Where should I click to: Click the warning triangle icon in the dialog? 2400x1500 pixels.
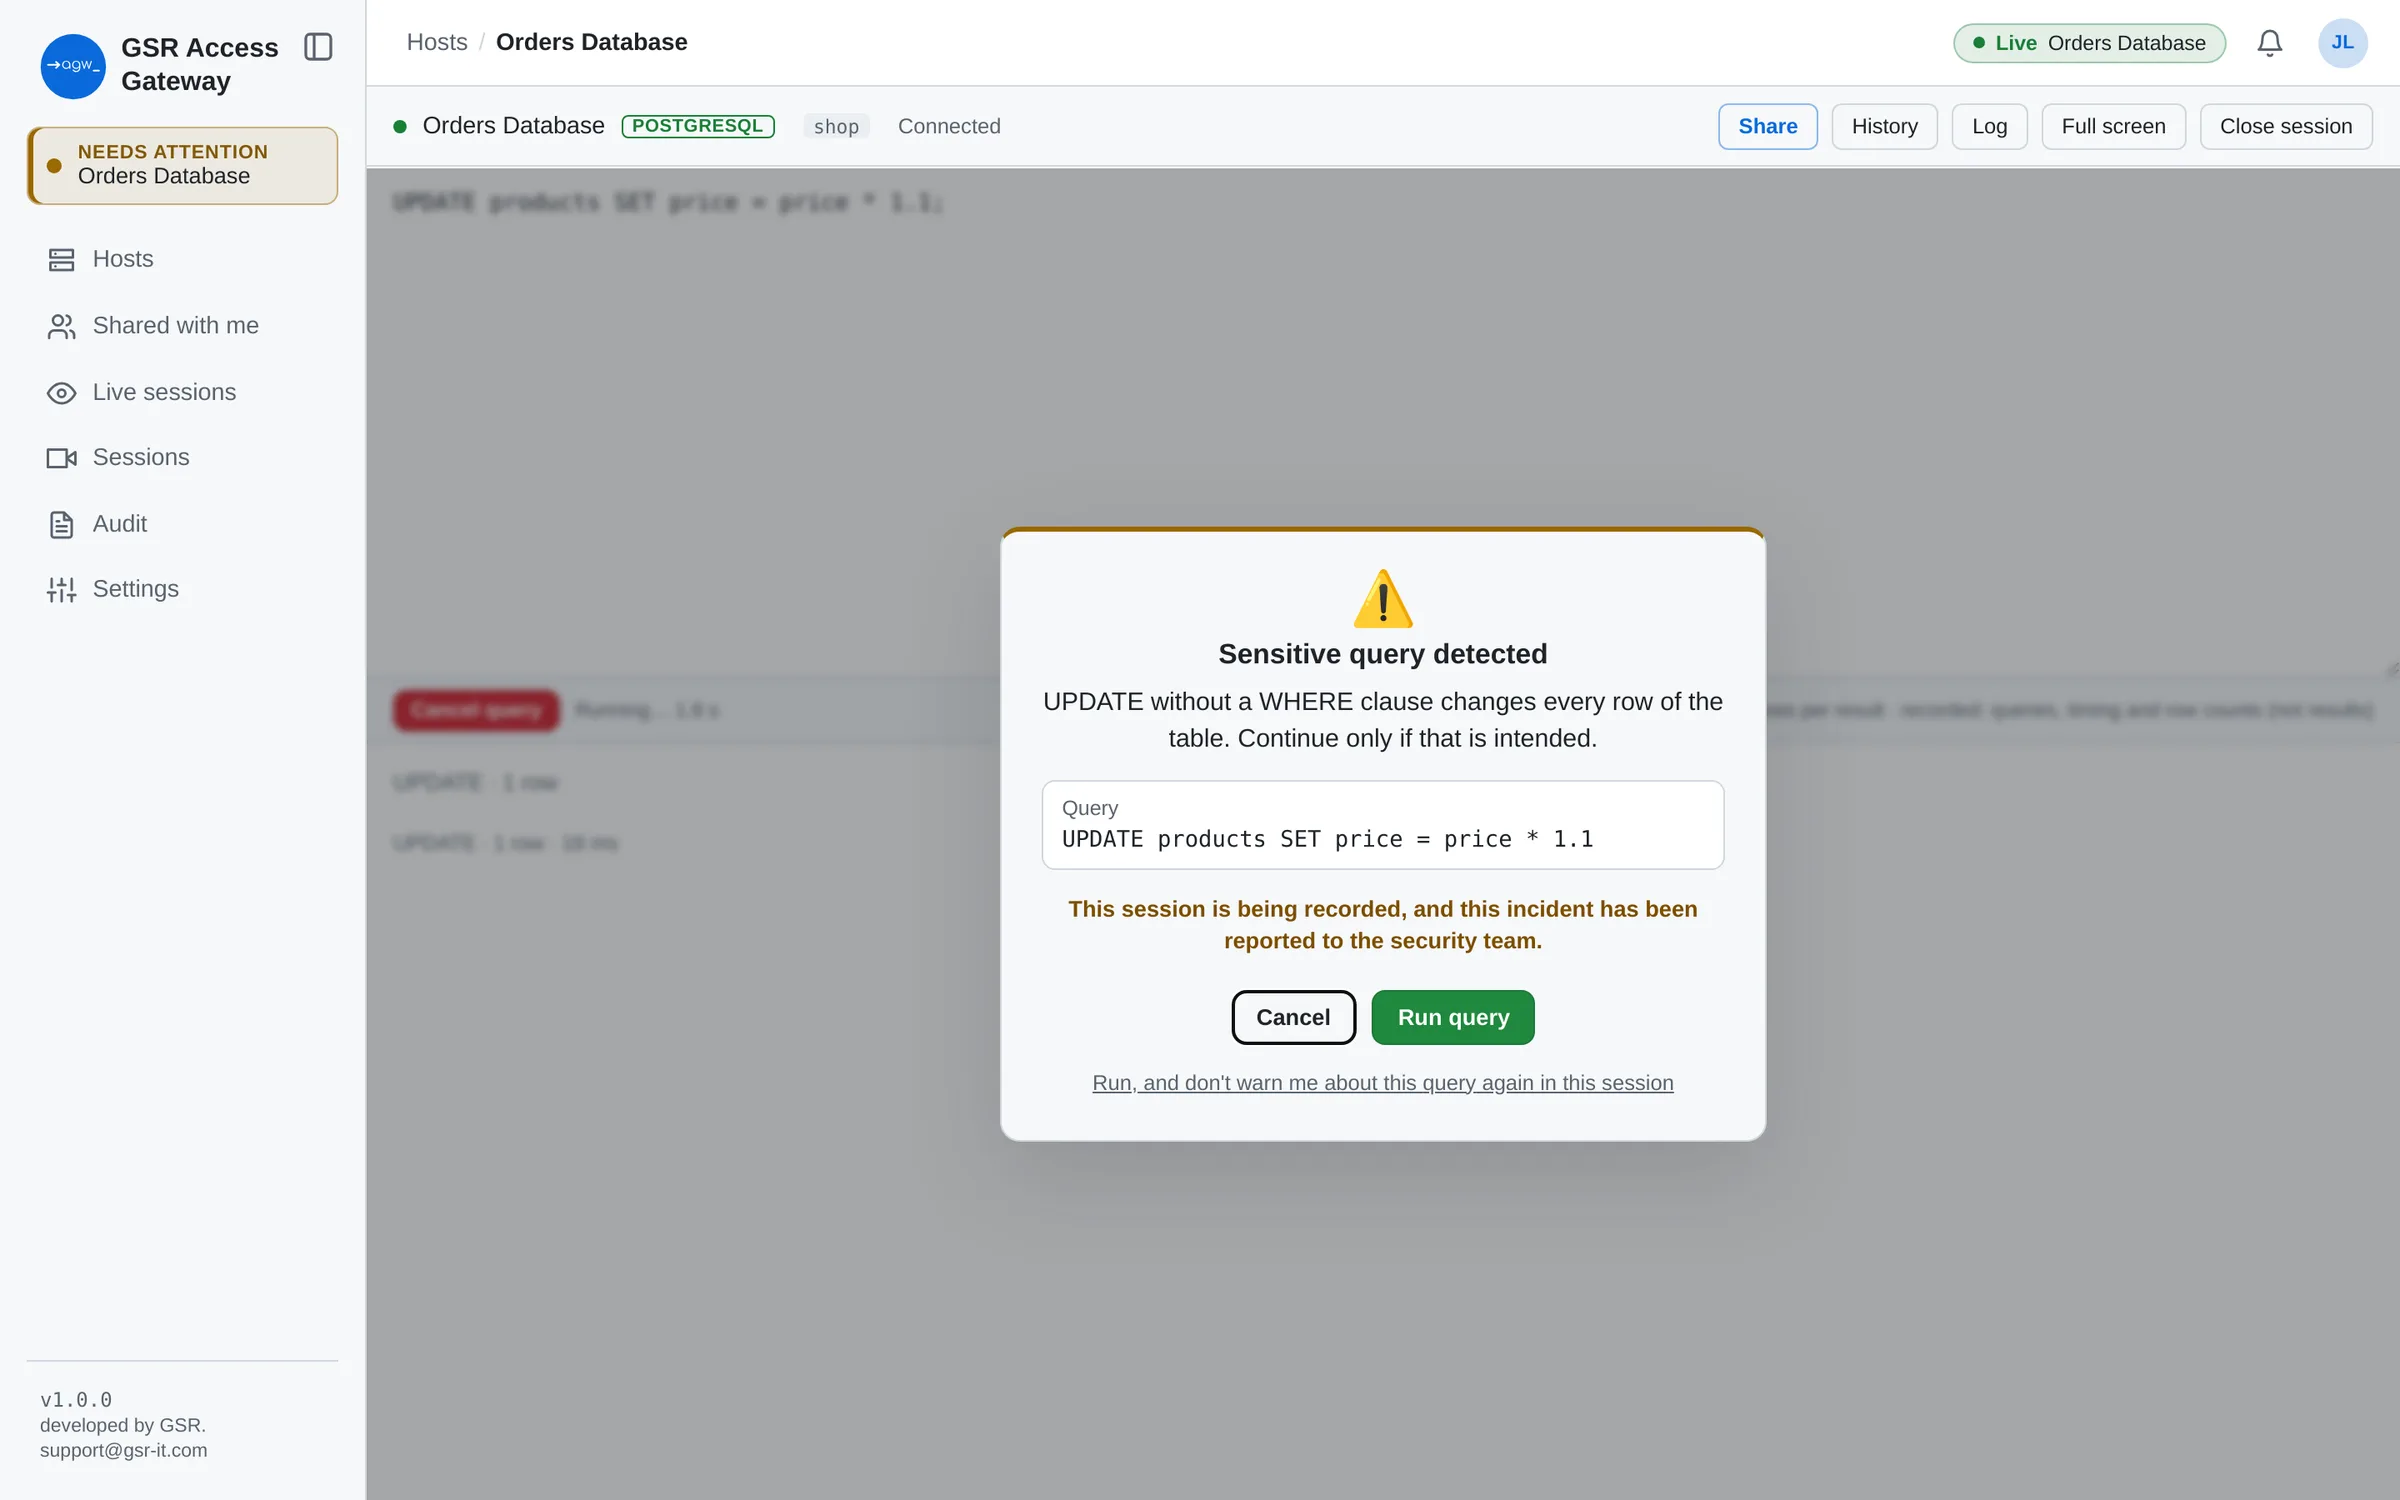tap(1383, 599)
